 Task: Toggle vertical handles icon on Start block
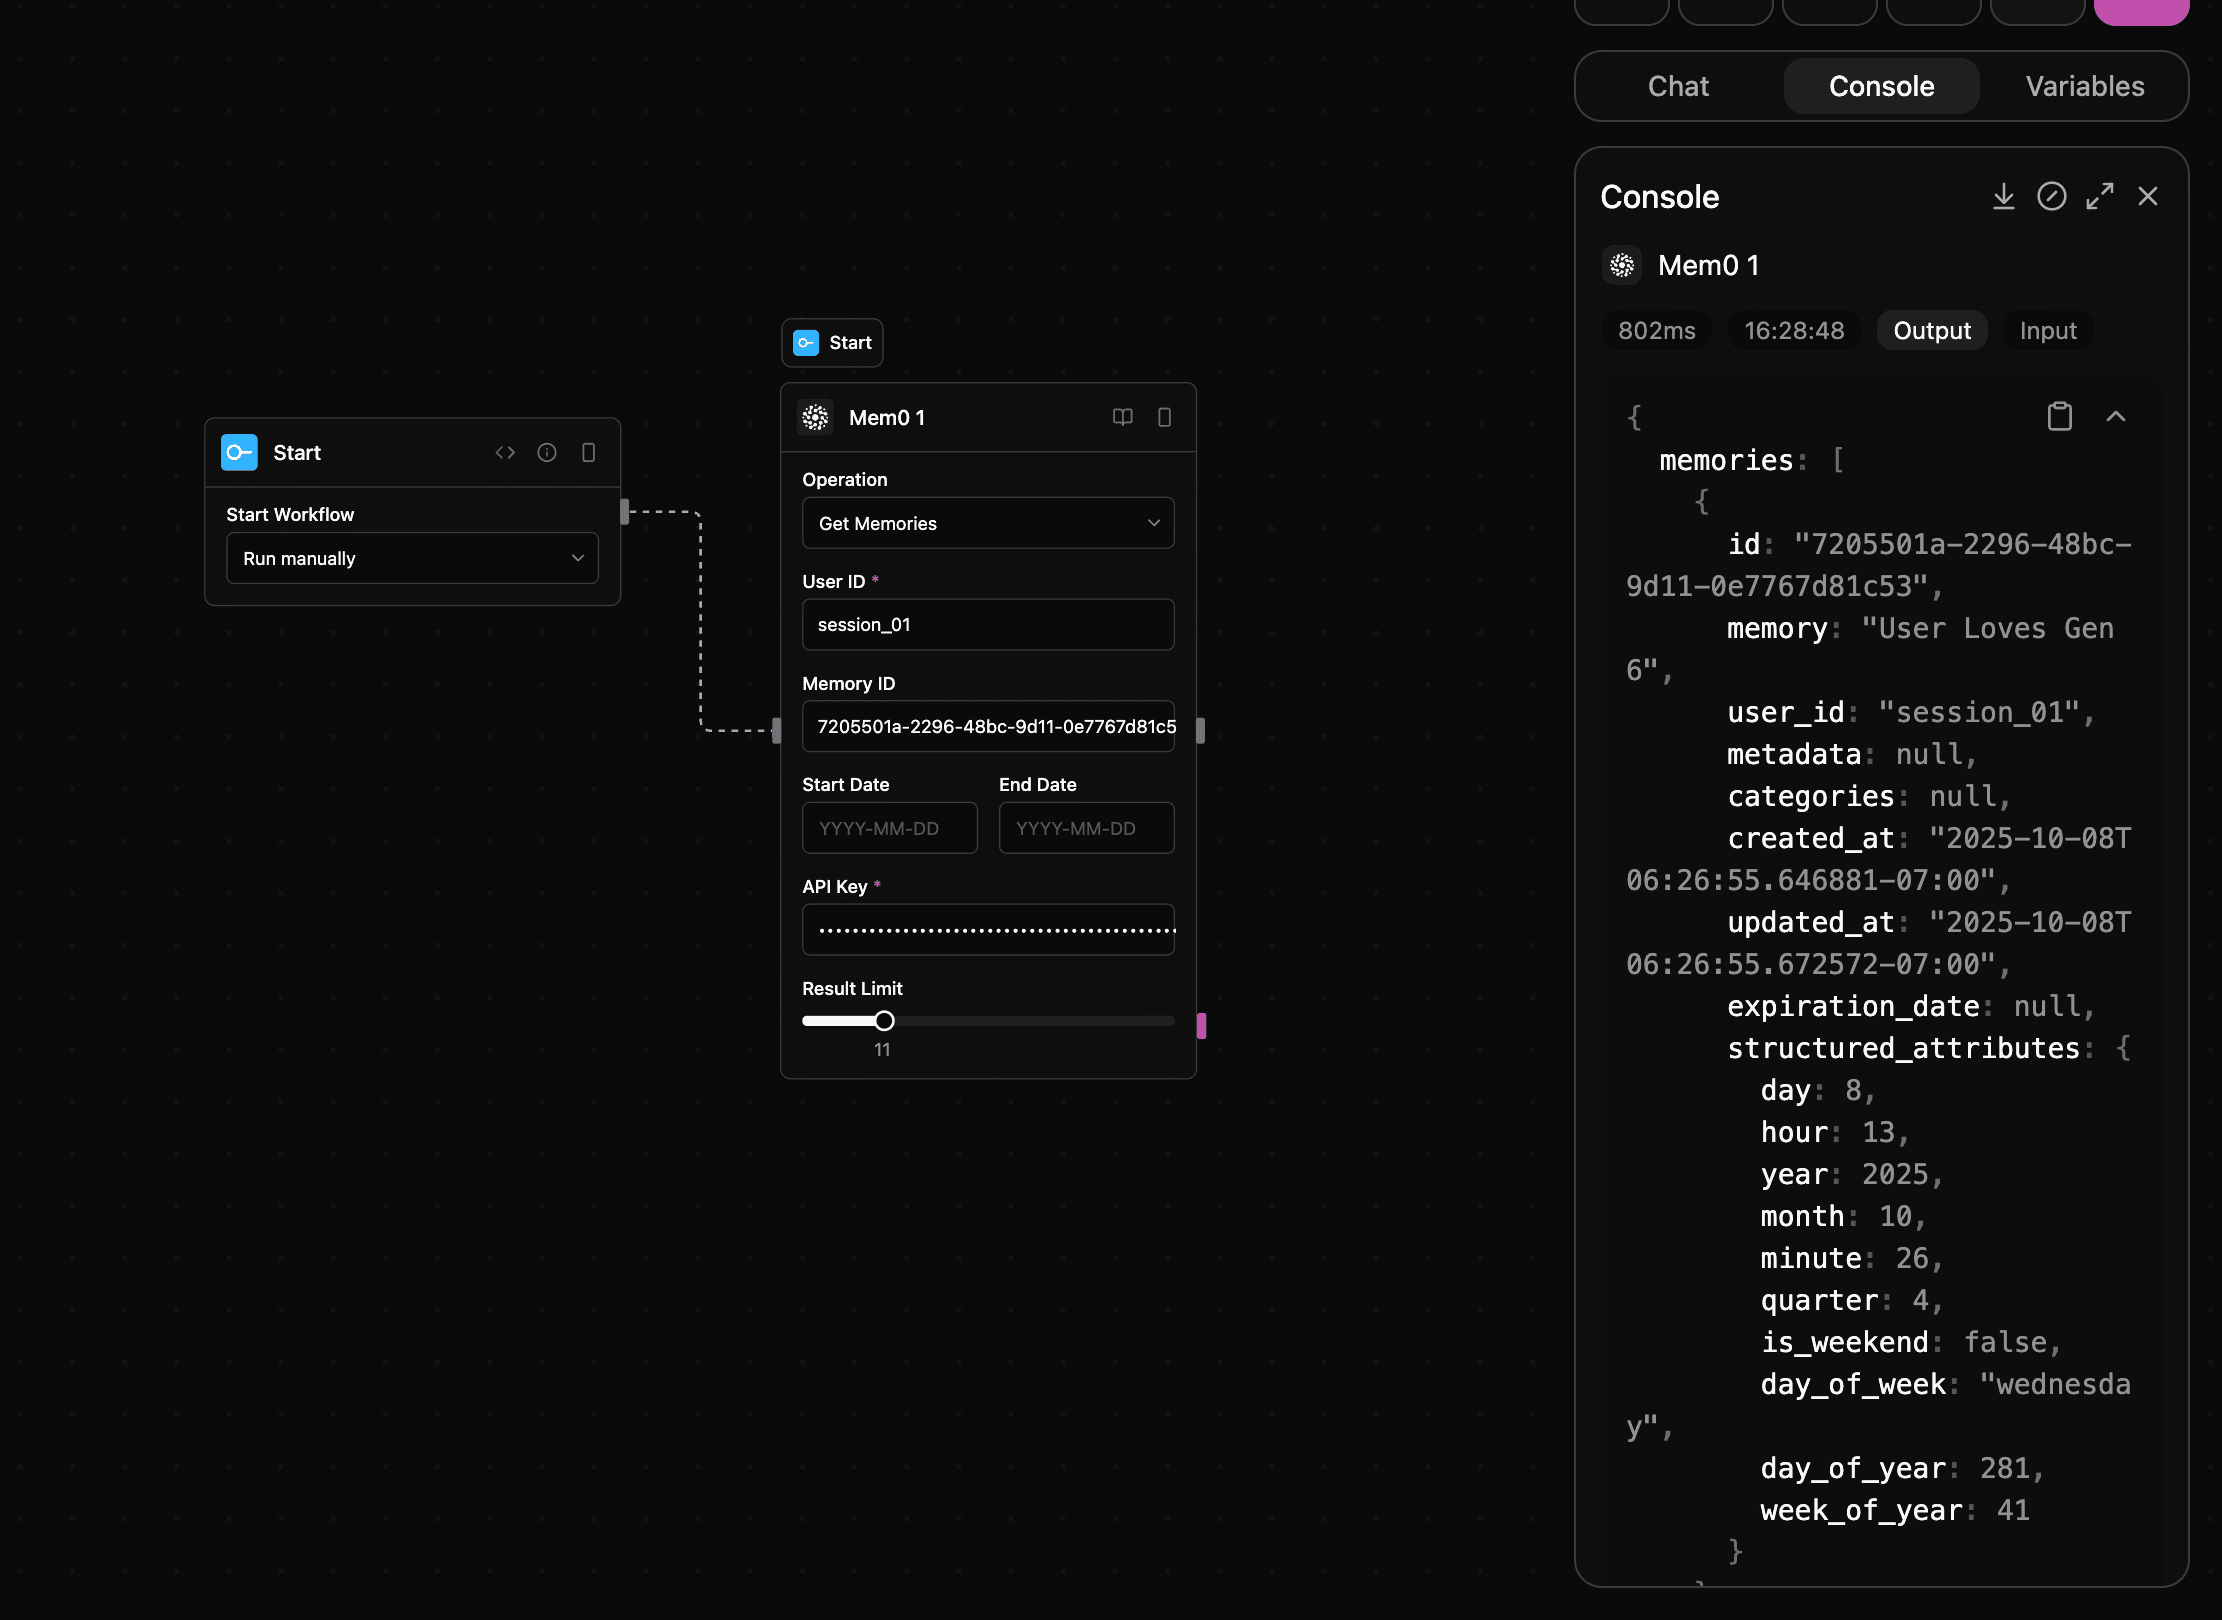click(x=589, y=453)
